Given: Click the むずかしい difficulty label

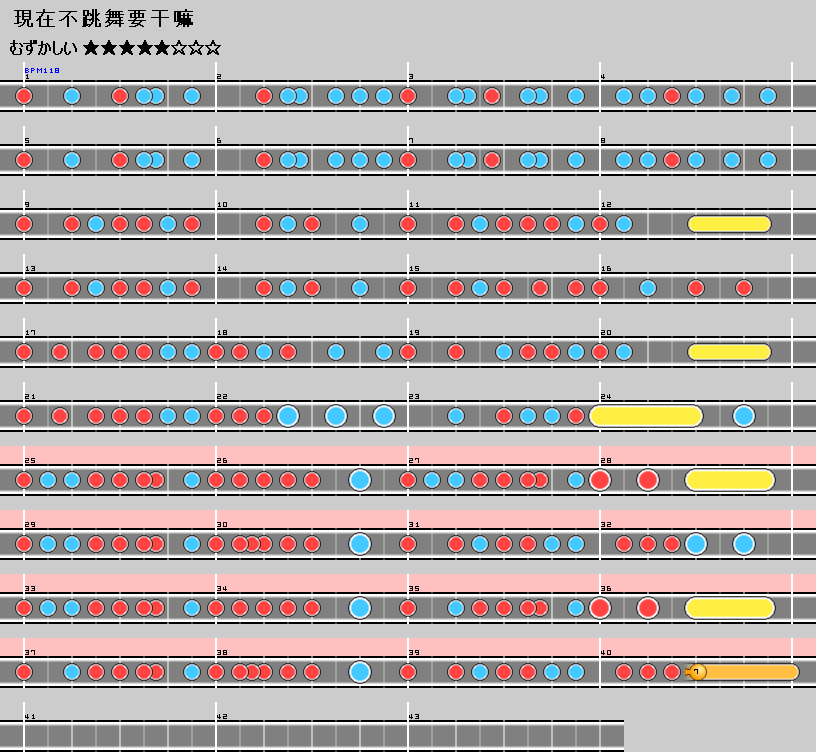Looking at the screenshot, I should tap(43, 47).
